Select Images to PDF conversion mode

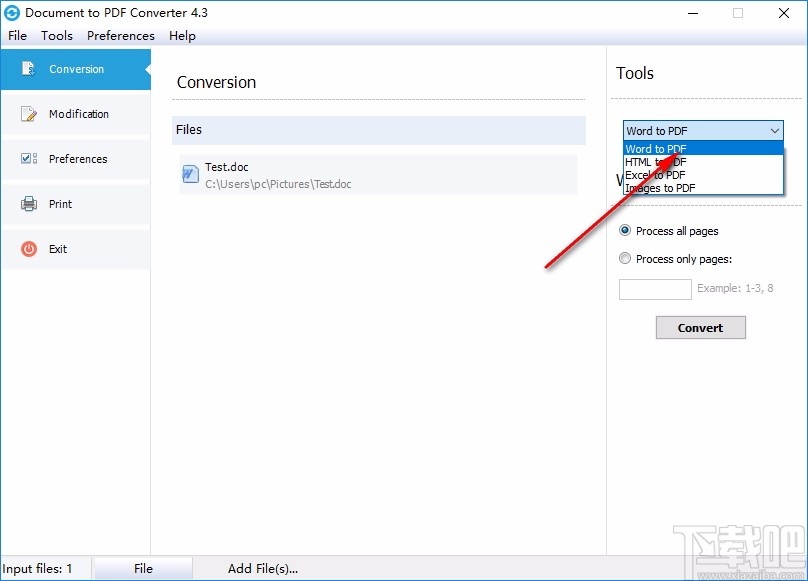659,187
